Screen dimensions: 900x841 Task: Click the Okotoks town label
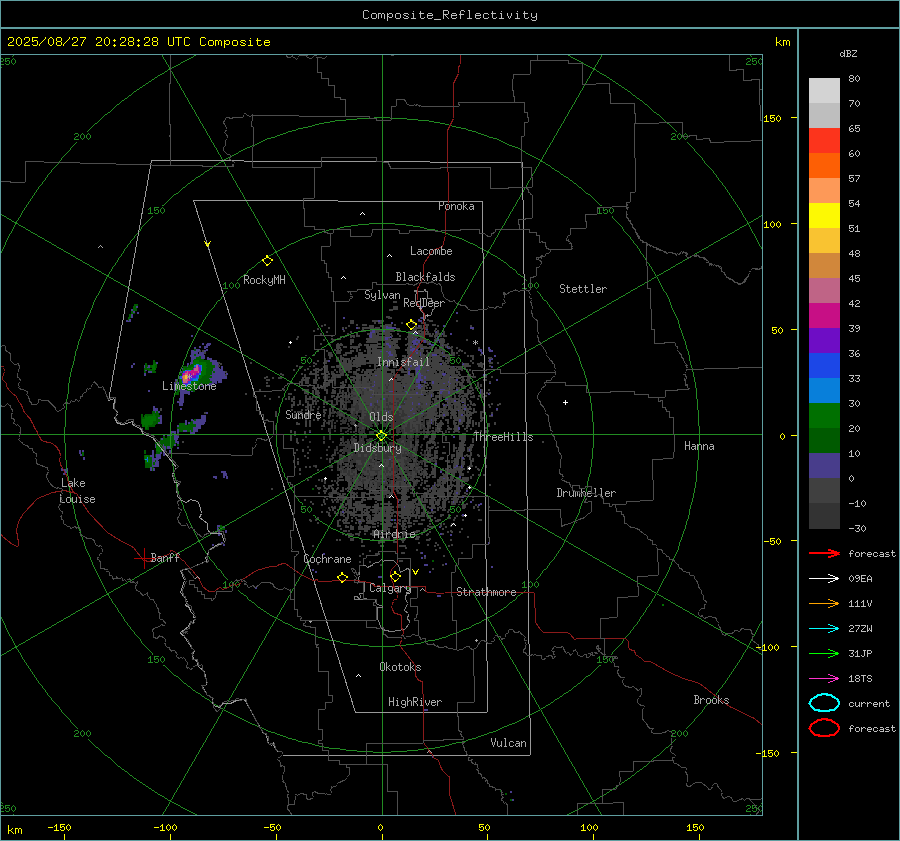(x=400, y=667)
